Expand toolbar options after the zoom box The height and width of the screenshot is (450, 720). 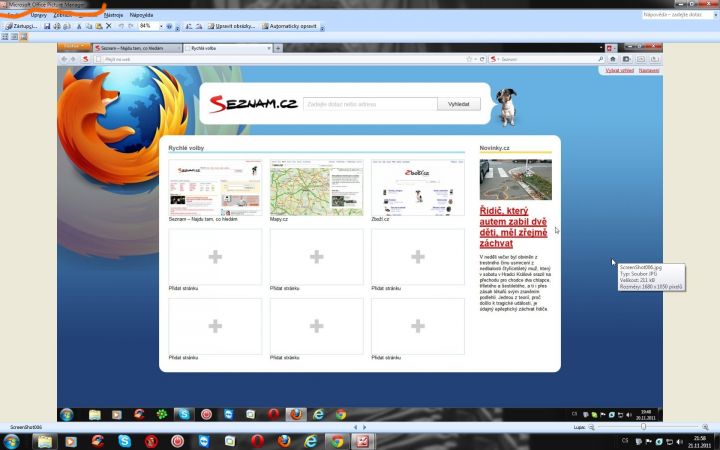click(x=177, y=28)
